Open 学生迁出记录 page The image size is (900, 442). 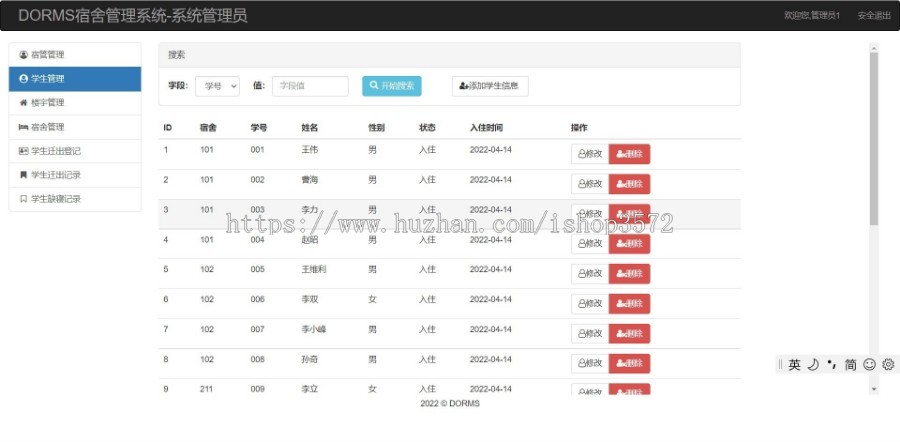75,175
